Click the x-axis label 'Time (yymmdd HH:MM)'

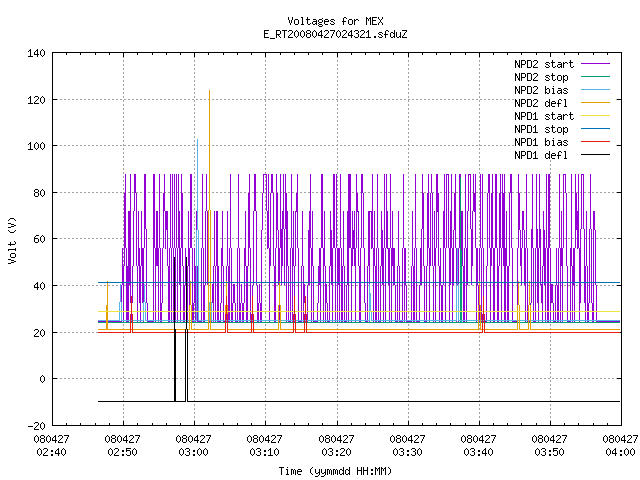tap(335, 471)
